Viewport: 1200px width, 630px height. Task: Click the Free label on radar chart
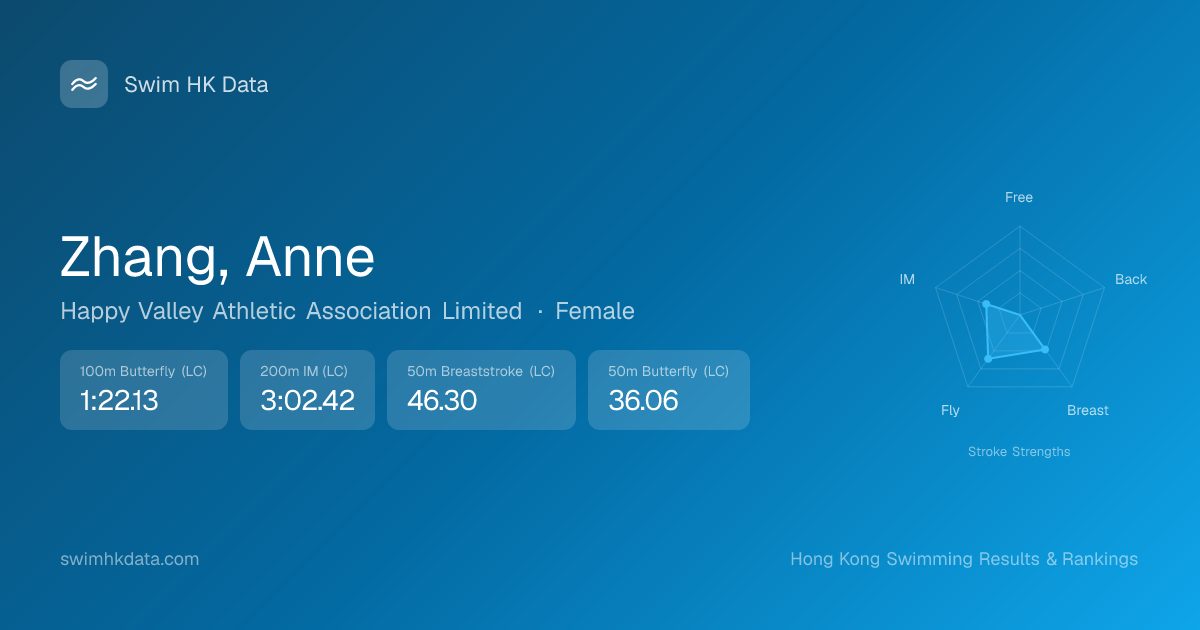(1019, 197)
